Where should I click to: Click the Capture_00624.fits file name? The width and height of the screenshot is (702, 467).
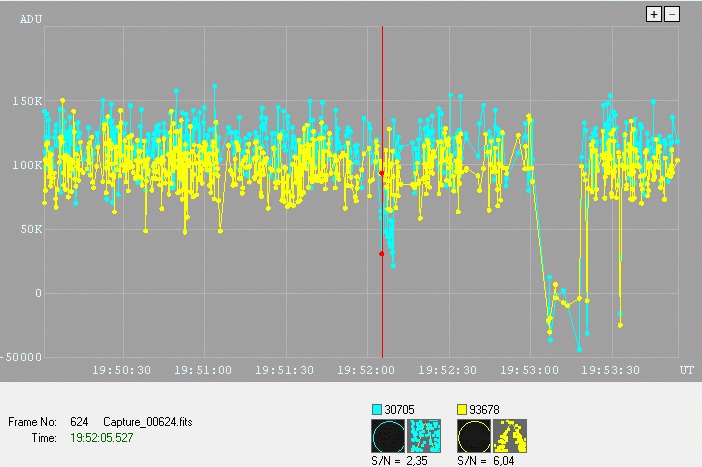point(147,422)
